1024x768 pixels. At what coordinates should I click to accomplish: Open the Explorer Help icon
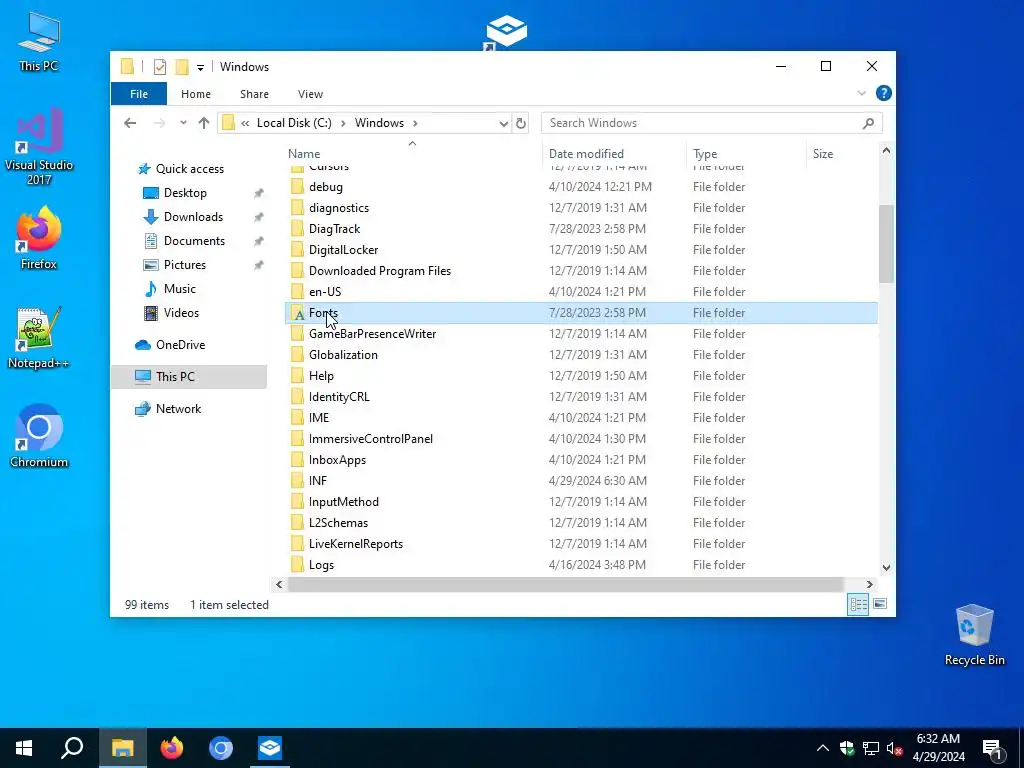(884, 93)
